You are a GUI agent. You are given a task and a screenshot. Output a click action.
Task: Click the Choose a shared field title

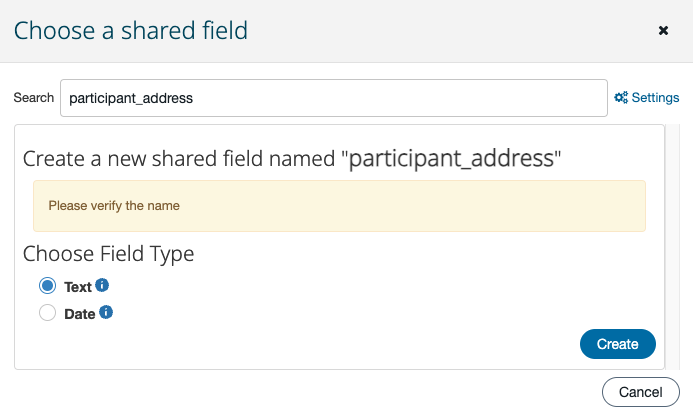(x=131, y=30)
